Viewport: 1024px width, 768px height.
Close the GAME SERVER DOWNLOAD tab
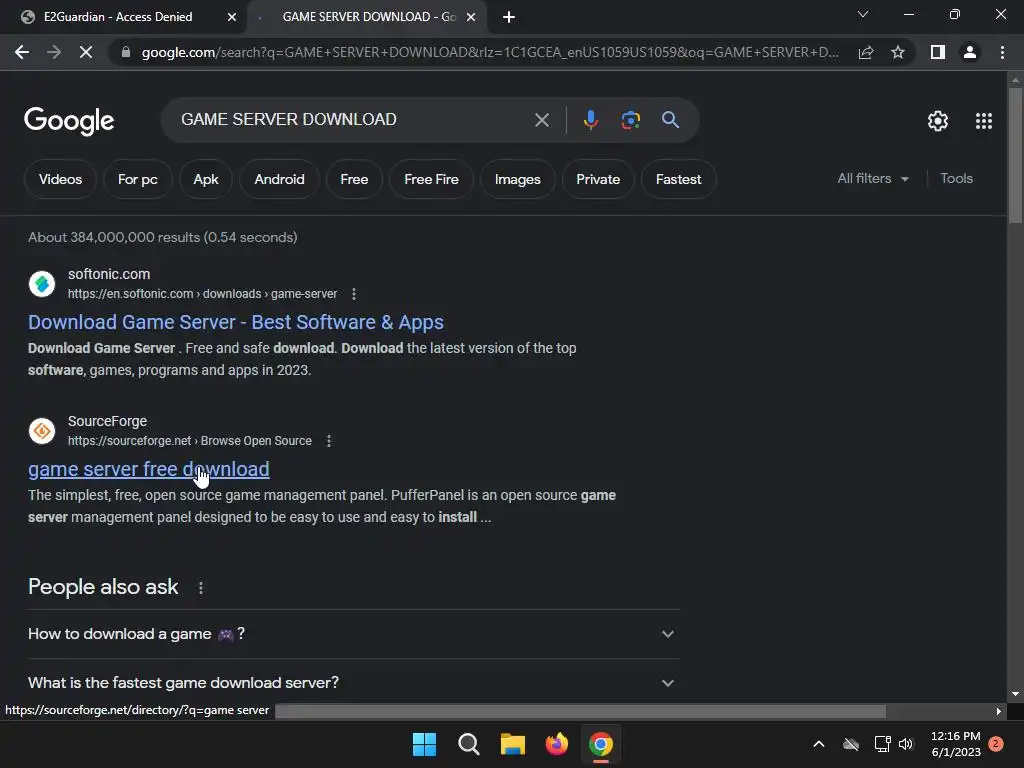point(471,17)
